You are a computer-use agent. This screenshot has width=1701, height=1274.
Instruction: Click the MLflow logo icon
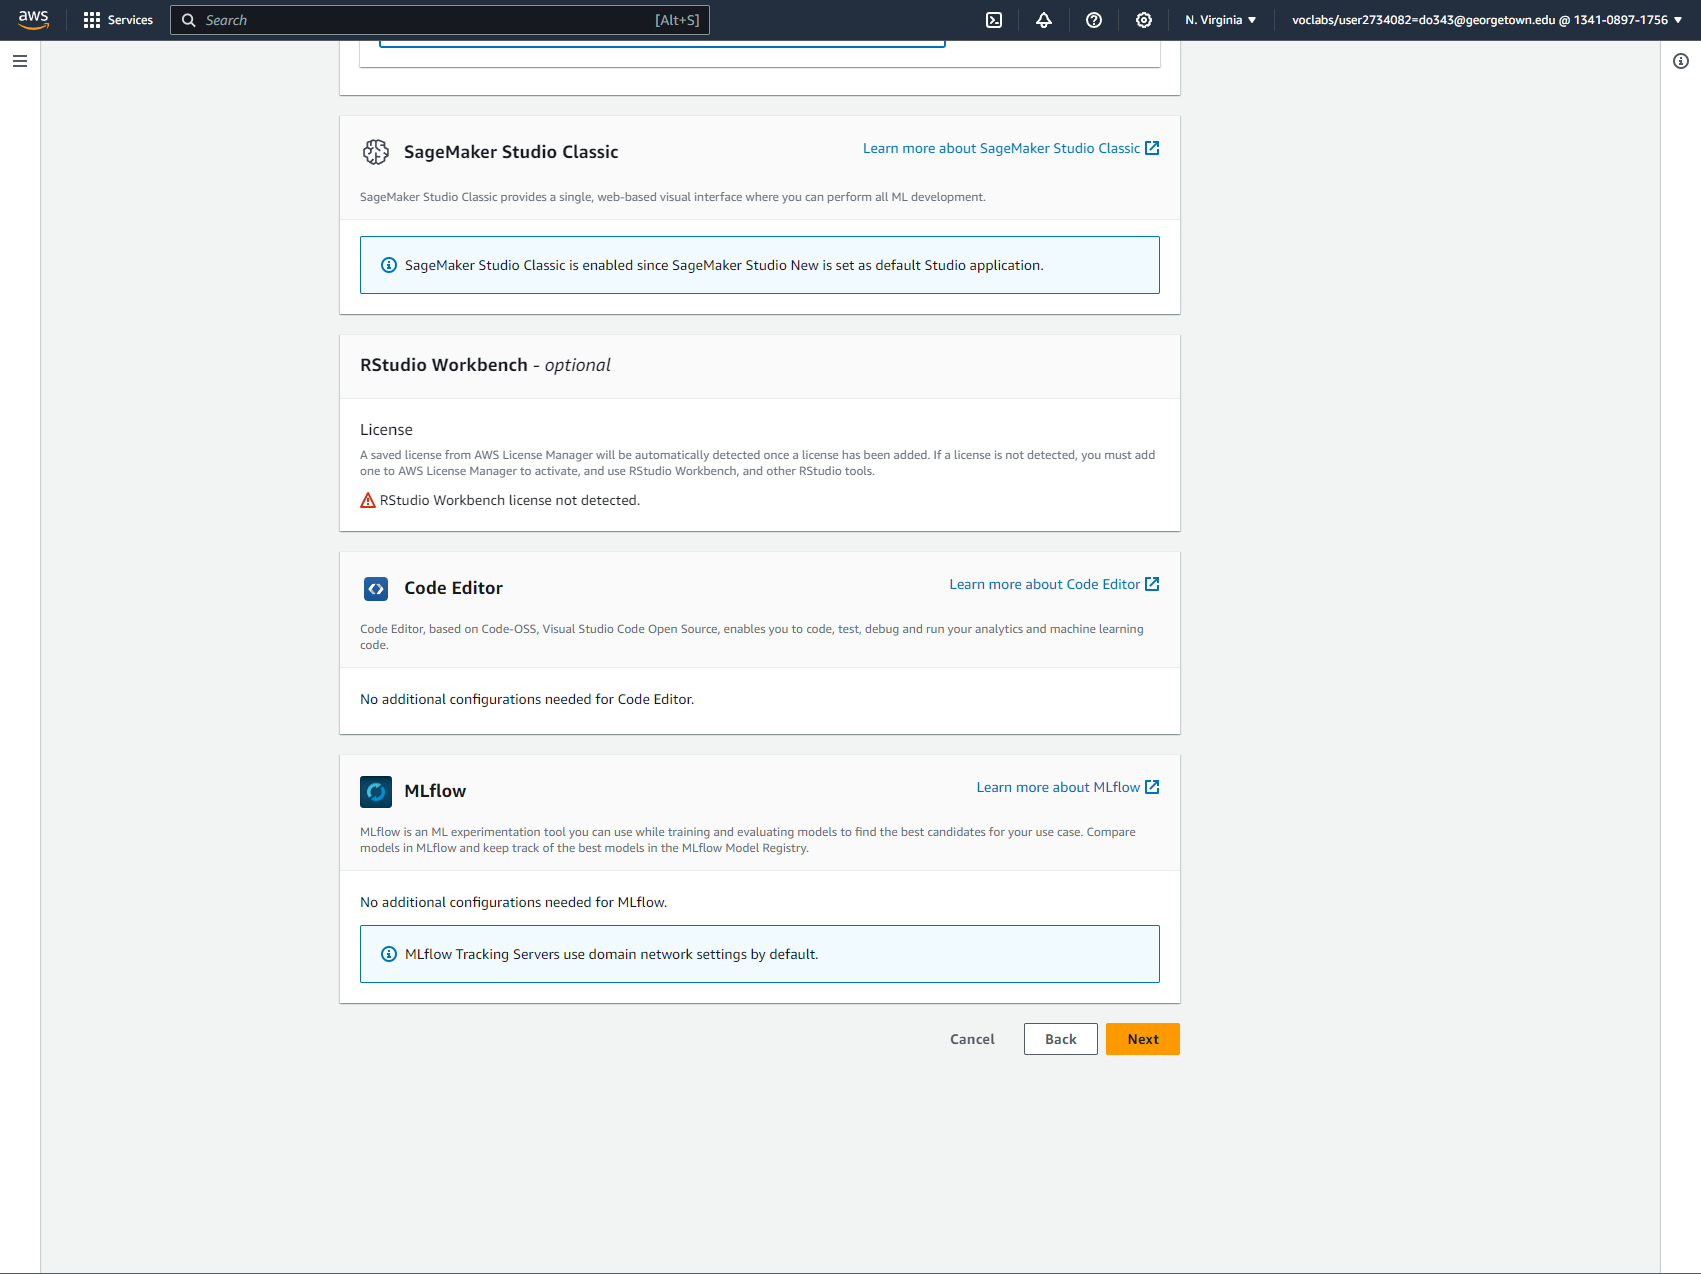click(x=376, y=792)
